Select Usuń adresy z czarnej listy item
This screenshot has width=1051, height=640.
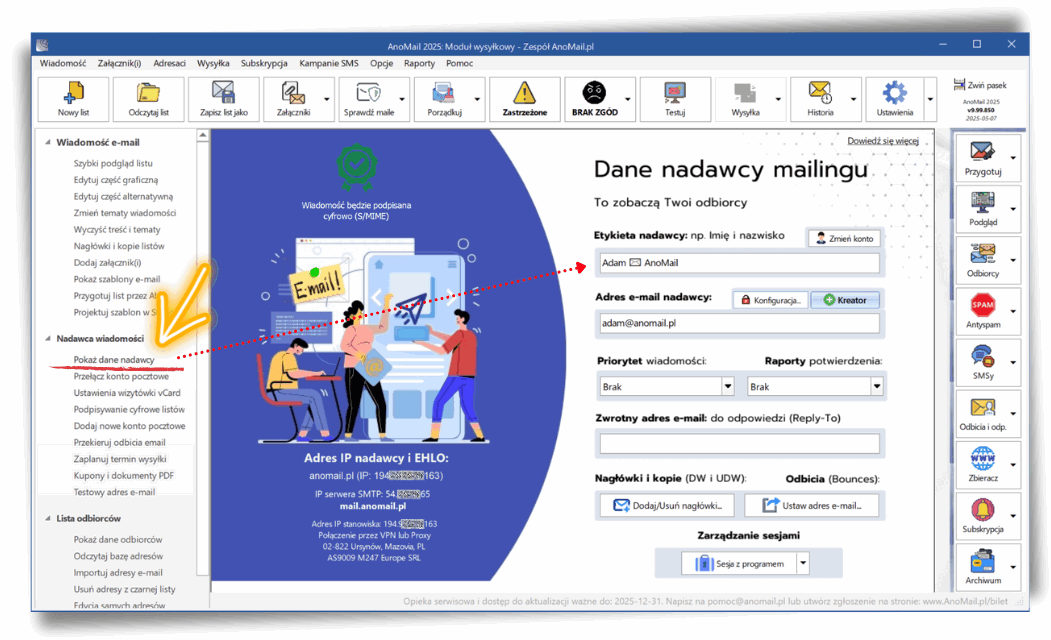125,589
